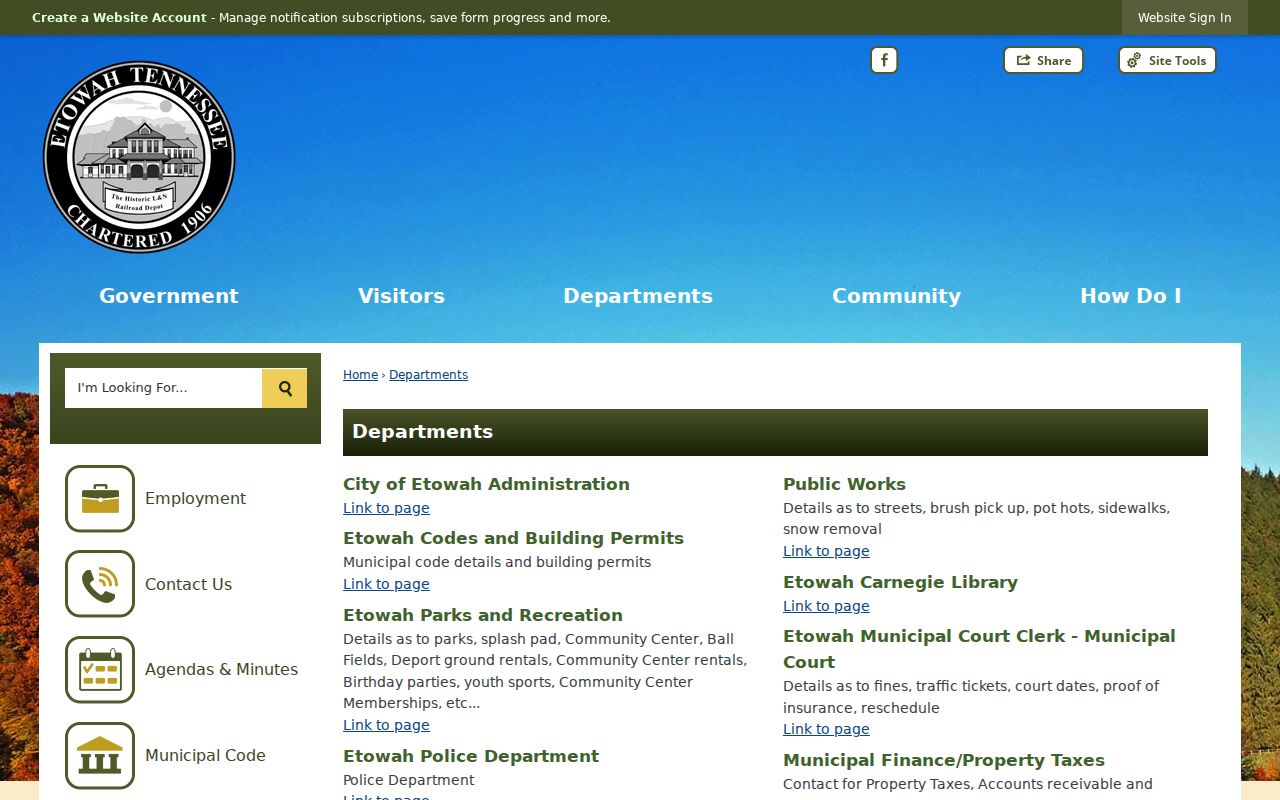Open the Agendas & Minutes calendar icon

tap(100, 669)
